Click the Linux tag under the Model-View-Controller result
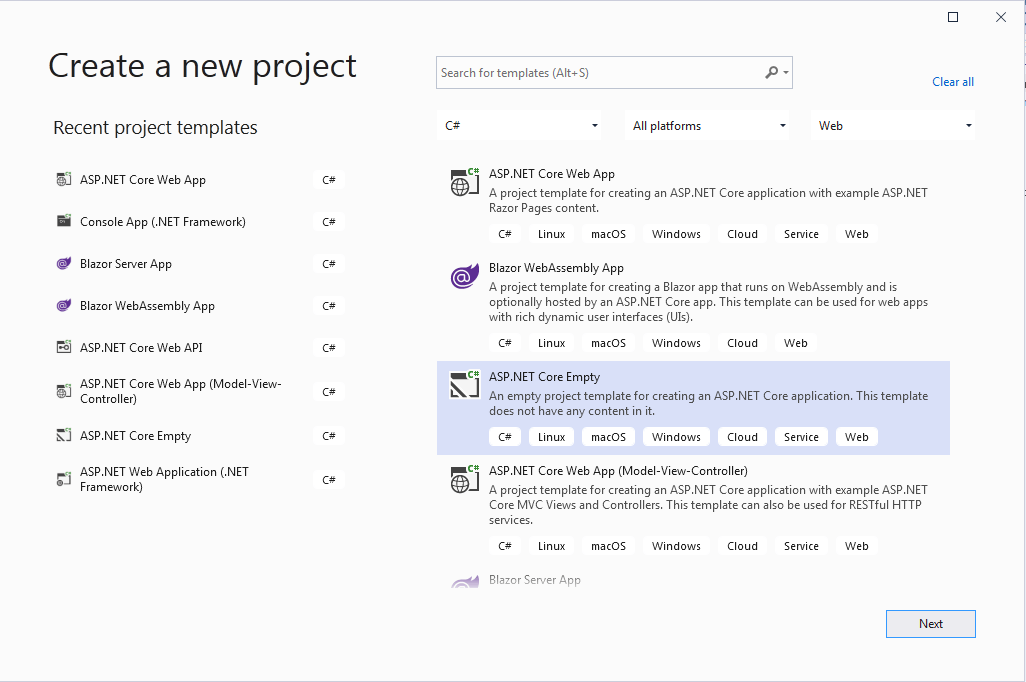This screenshot has height=682, width=1026. click(552, 546)
